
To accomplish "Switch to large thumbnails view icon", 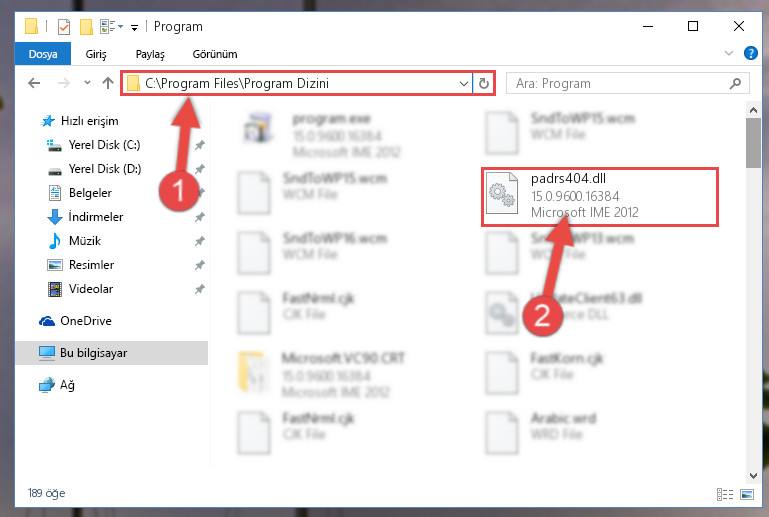I will click(x=747, y=494).
